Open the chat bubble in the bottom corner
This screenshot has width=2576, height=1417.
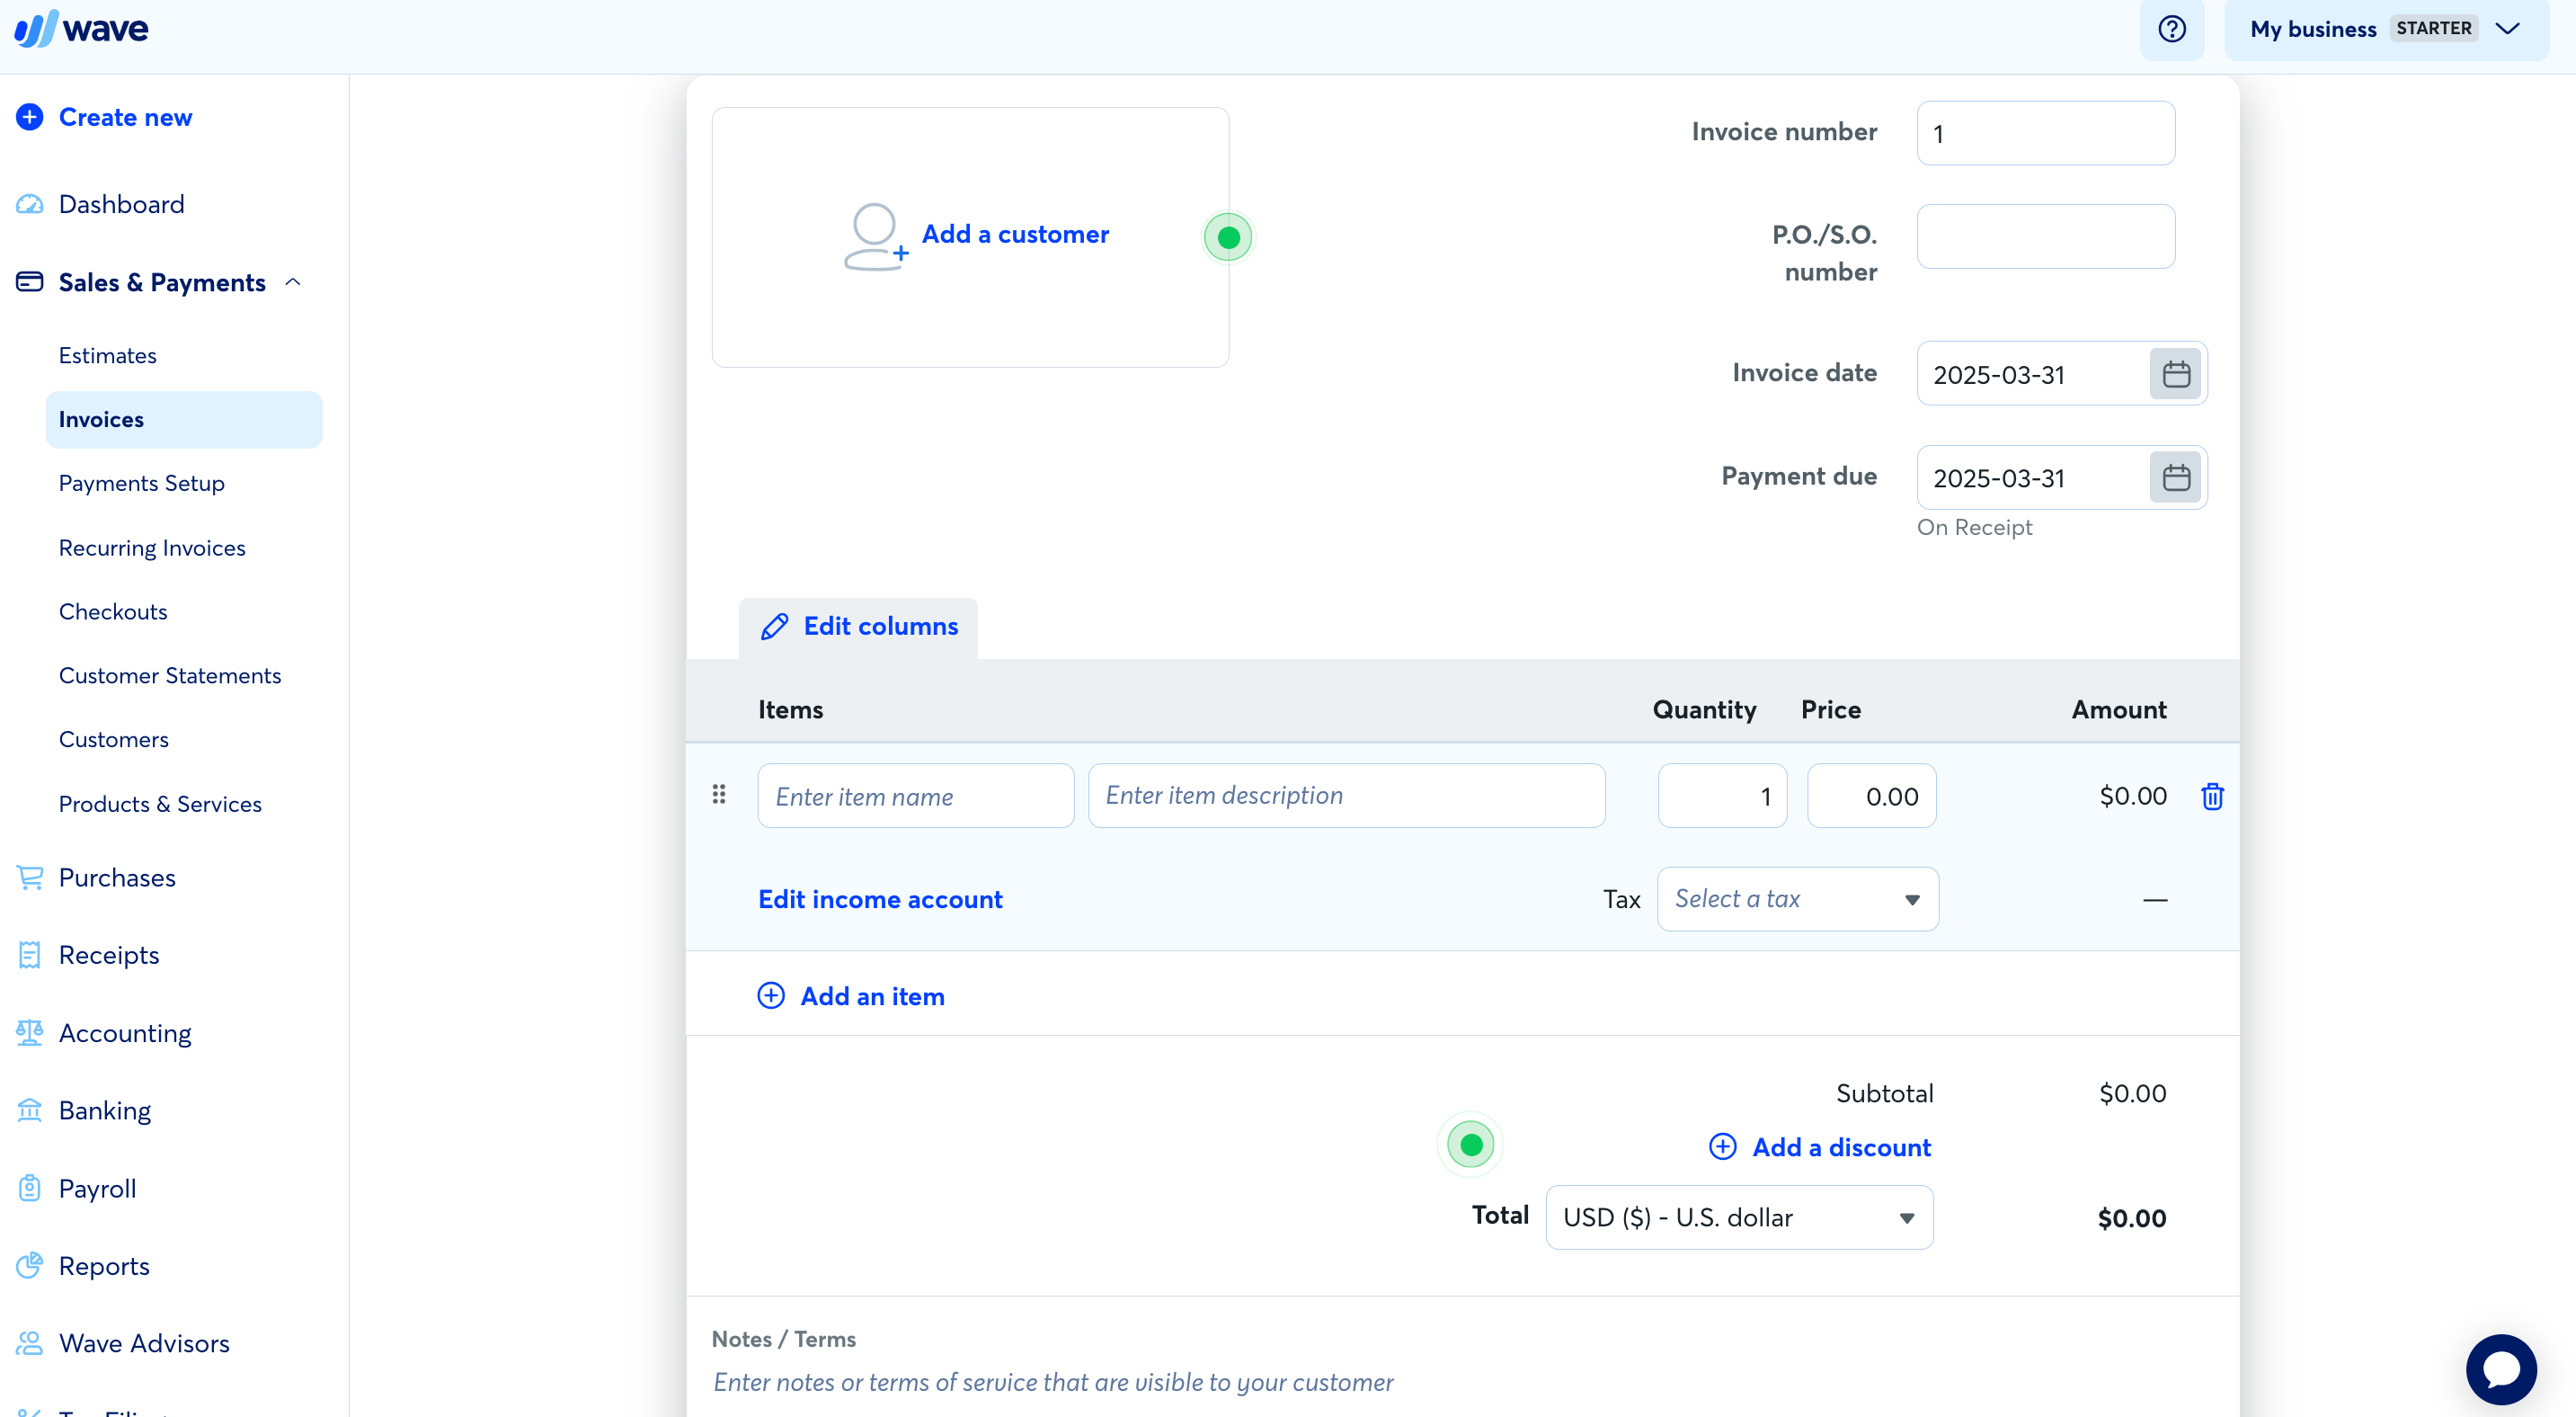[2501, 1369]
